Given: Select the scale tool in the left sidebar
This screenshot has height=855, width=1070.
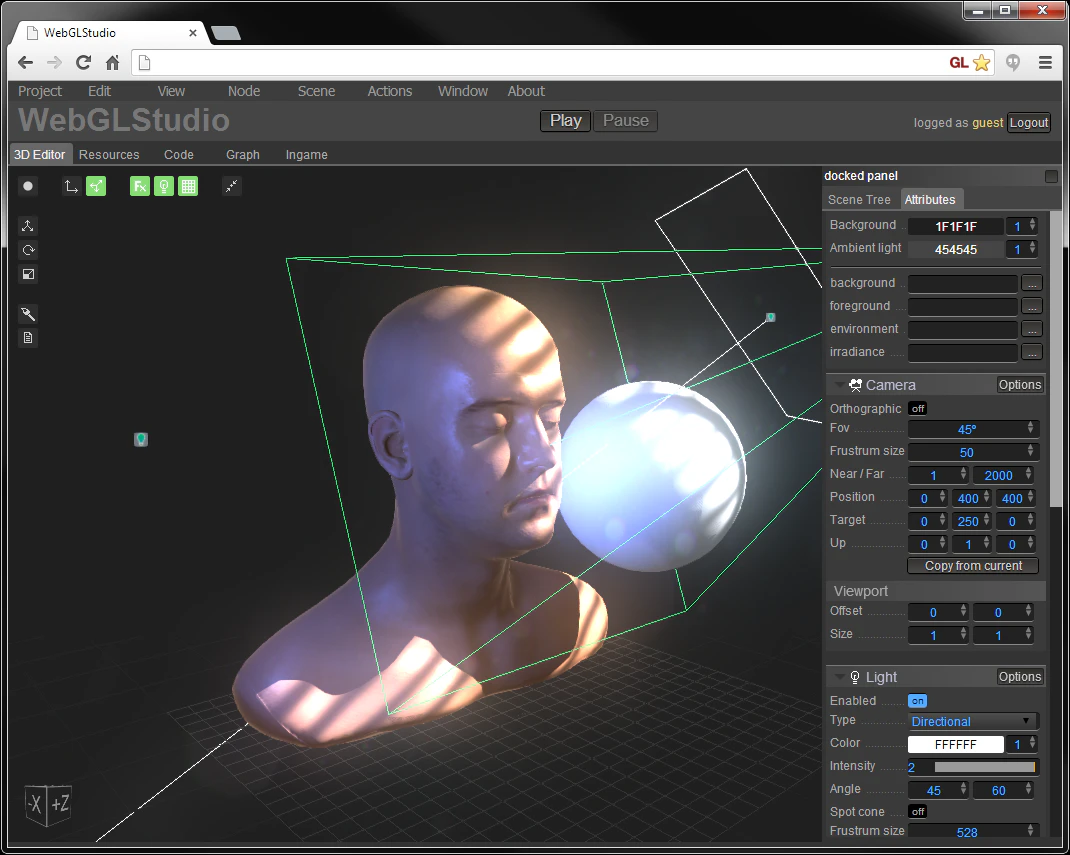Looking at the screenshot, I should [28, 274].
